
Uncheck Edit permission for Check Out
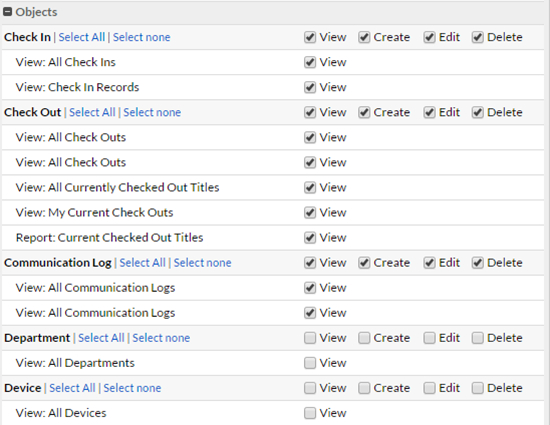click(429, 113)
